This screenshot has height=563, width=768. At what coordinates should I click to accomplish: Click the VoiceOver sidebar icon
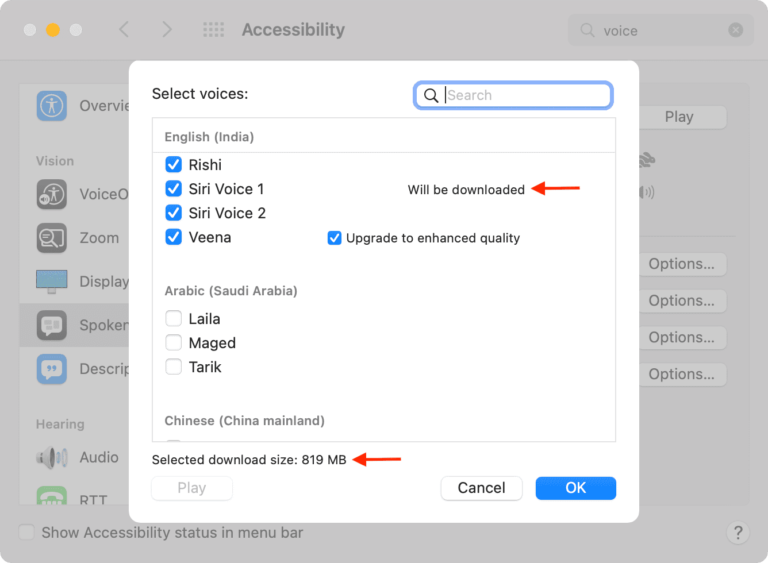coord(52,194)
